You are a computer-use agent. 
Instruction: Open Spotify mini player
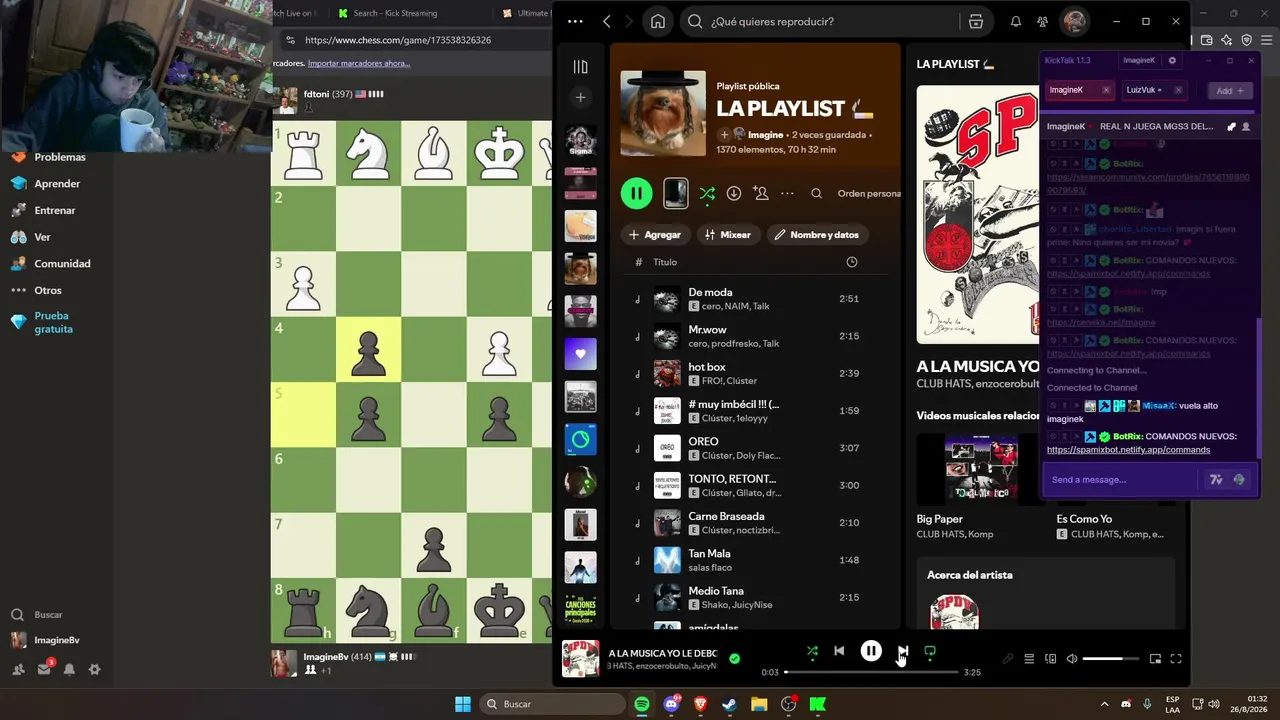pyautogui.click(x=1155, y=659)
